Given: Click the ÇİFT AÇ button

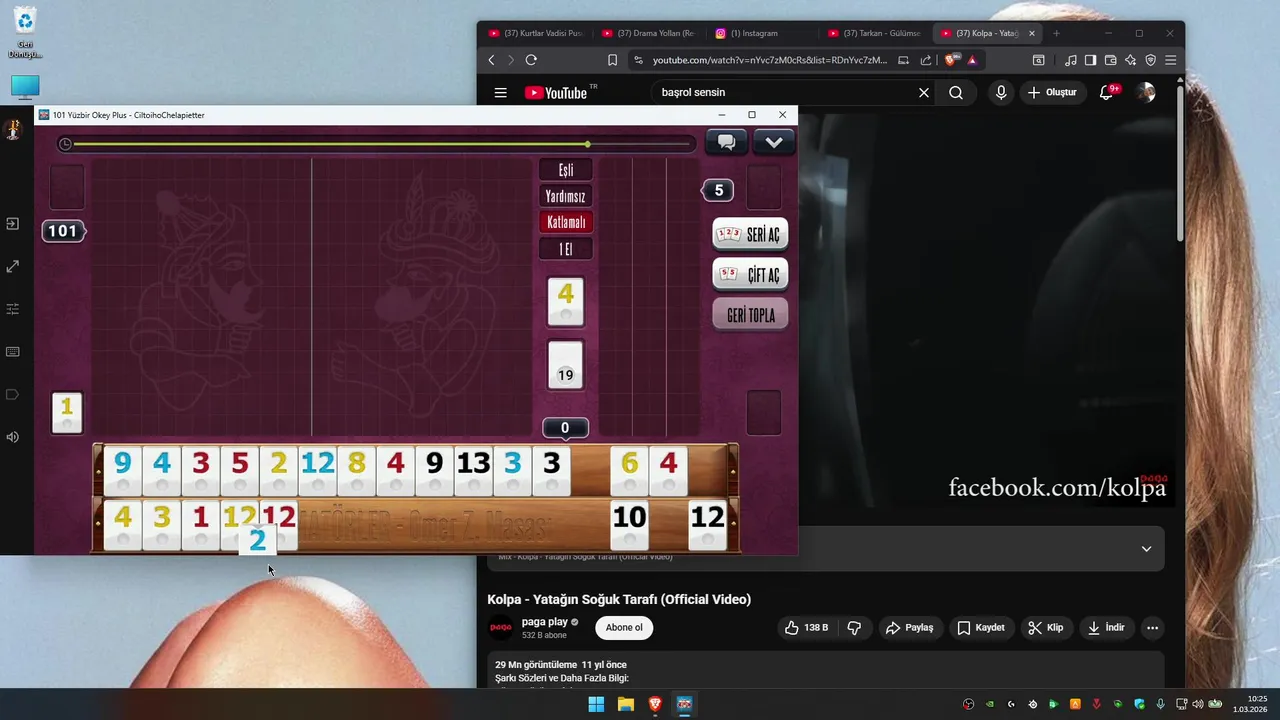Looking at the screenshot, I should [x=750, y=274].
